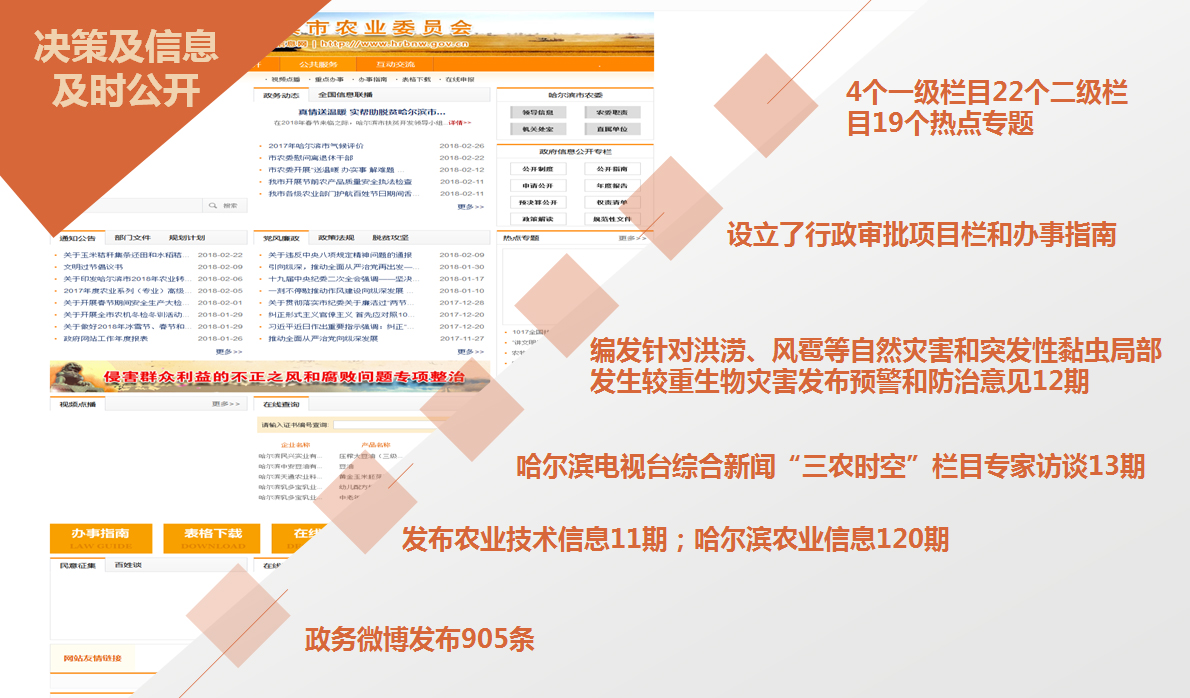The height and width of the screenshot is (698, 1190).
Task: Open the 预决算公开 button
Action: pos(538,203)
